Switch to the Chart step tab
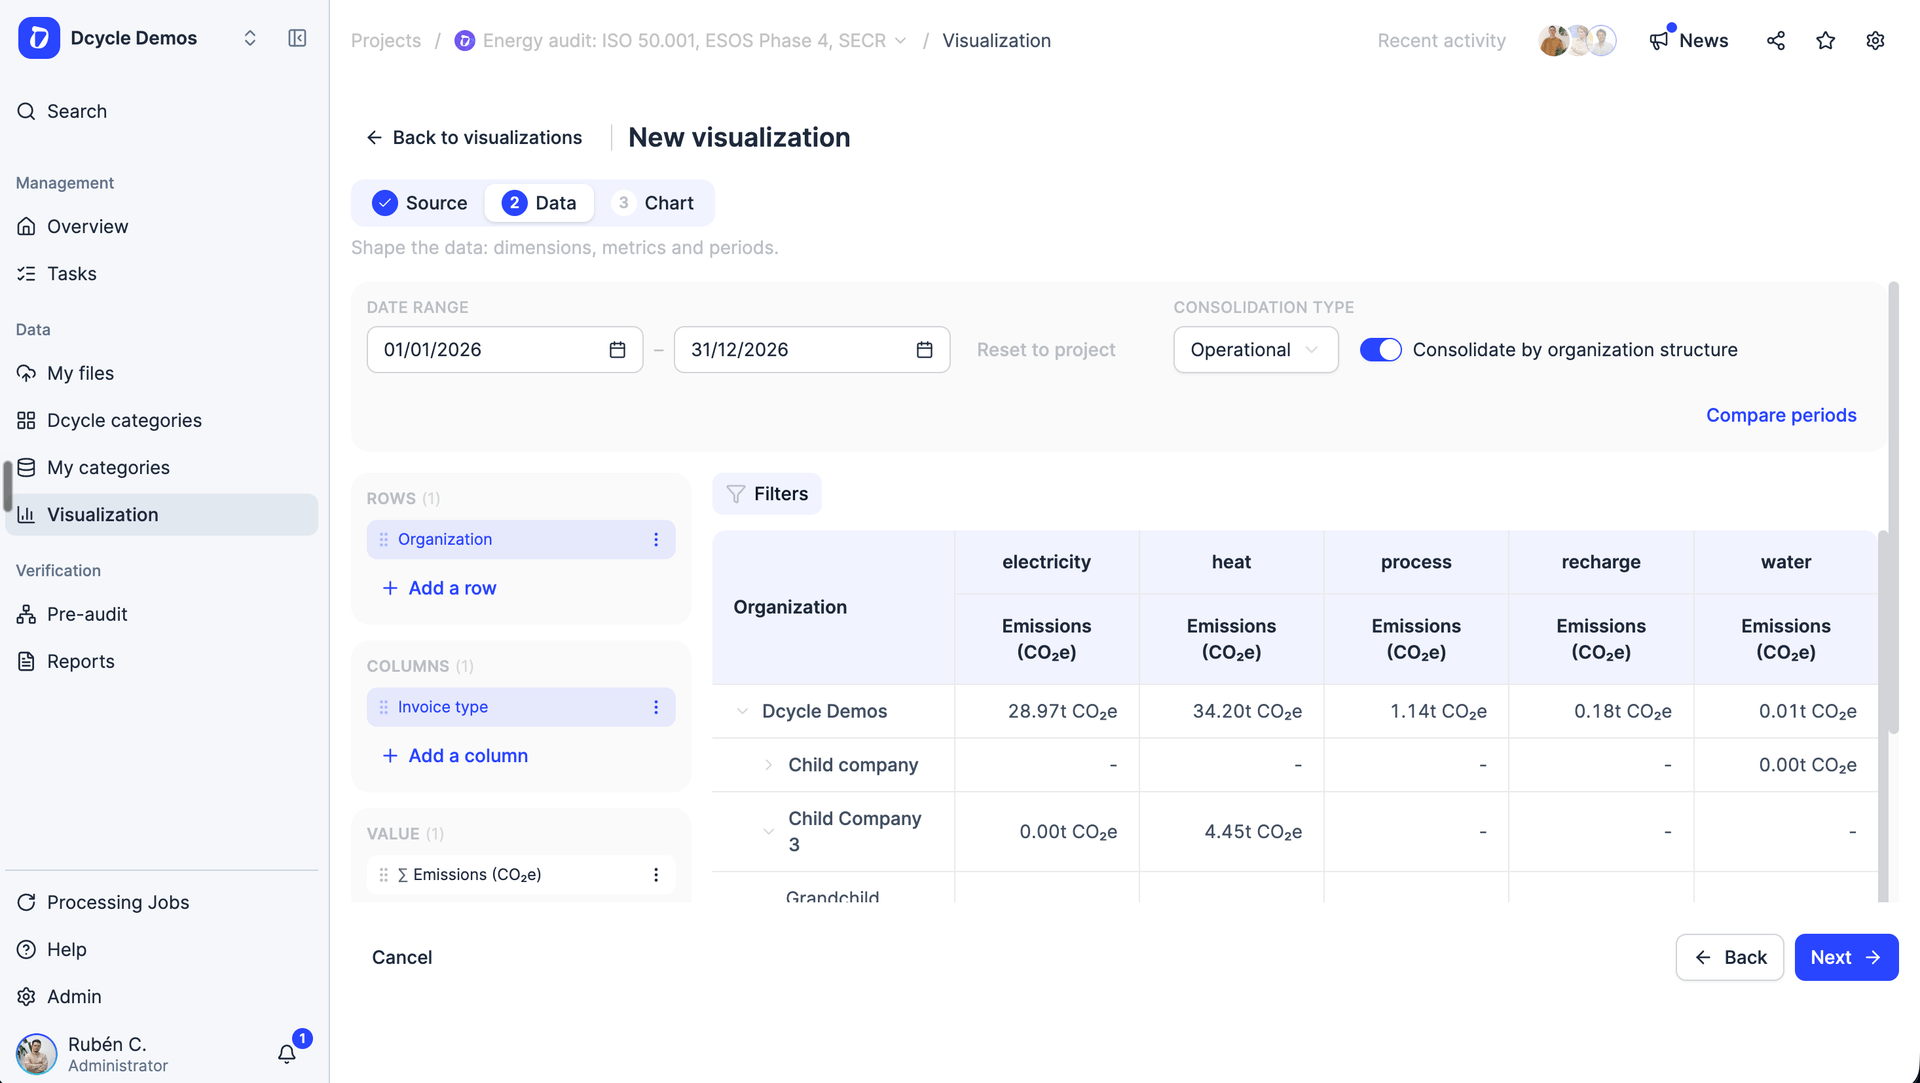Screen dimensions: 1920x1083 point(654,203)
